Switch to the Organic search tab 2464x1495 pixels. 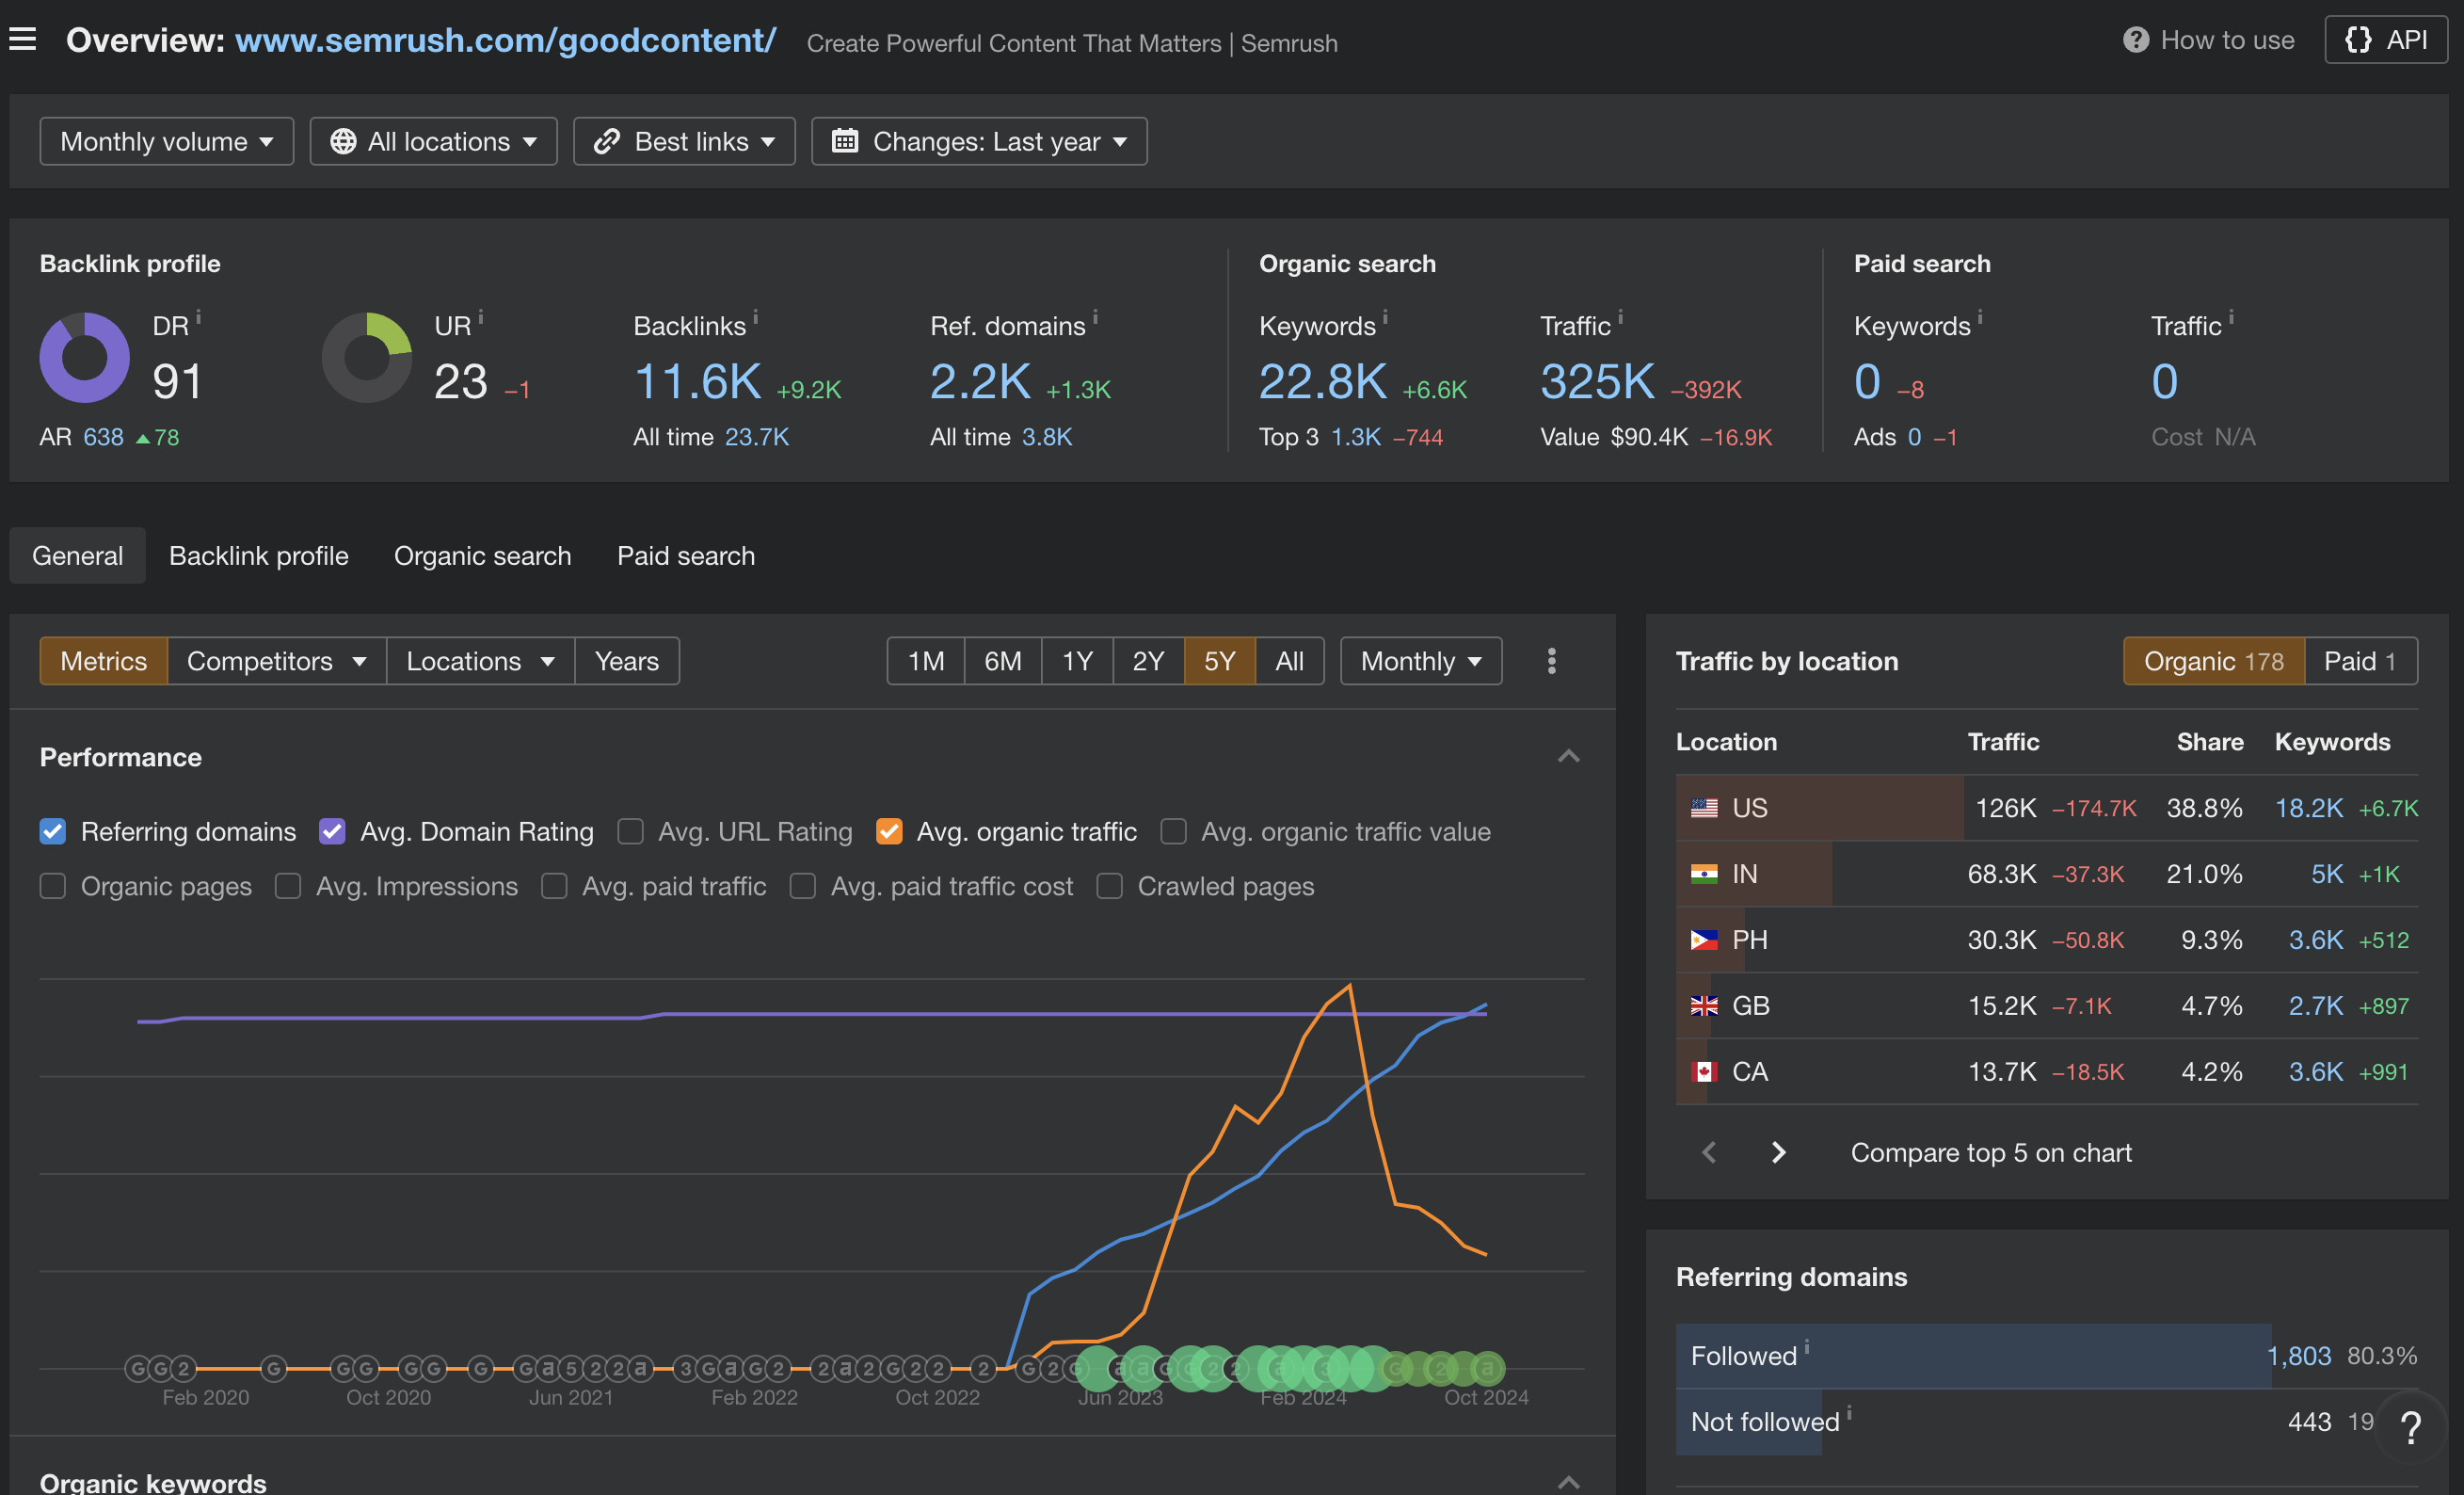point(483,556)
